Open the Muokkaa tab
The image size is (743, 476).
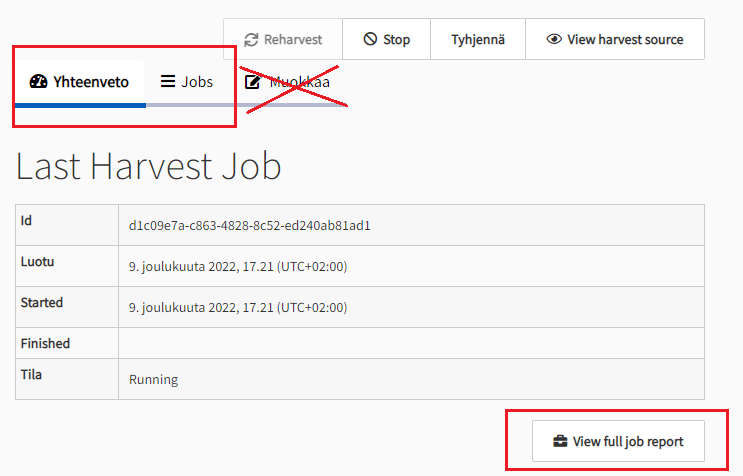[288, 82]
